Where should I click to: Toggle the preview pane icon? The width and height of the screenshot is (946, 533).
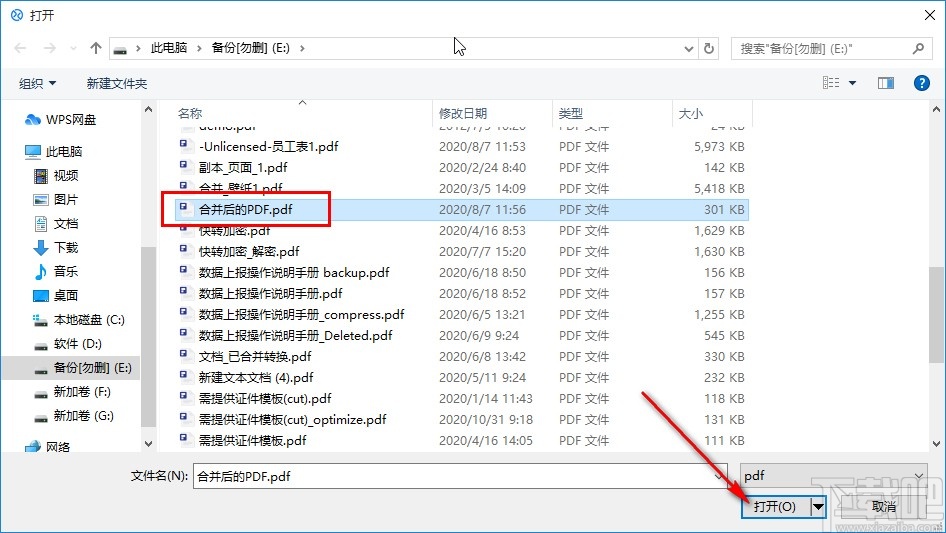pyautogui.click(x=886, y=83)
